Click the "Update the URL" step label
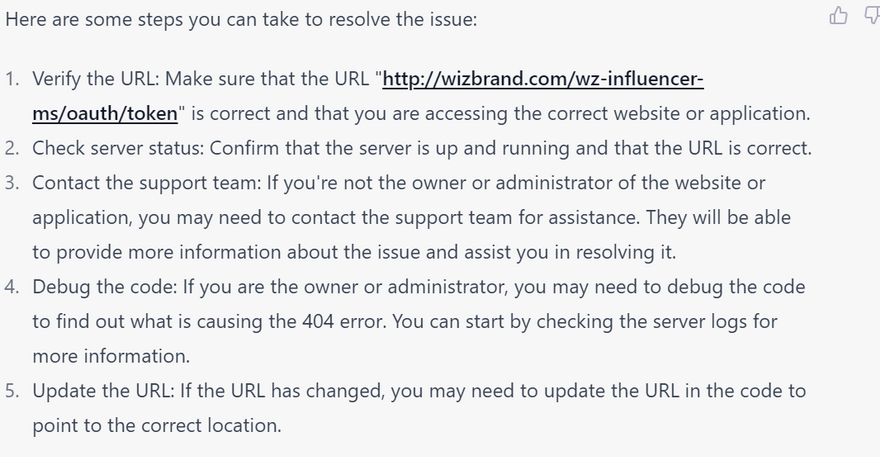The image size is (880, 457). click(98, 391)
